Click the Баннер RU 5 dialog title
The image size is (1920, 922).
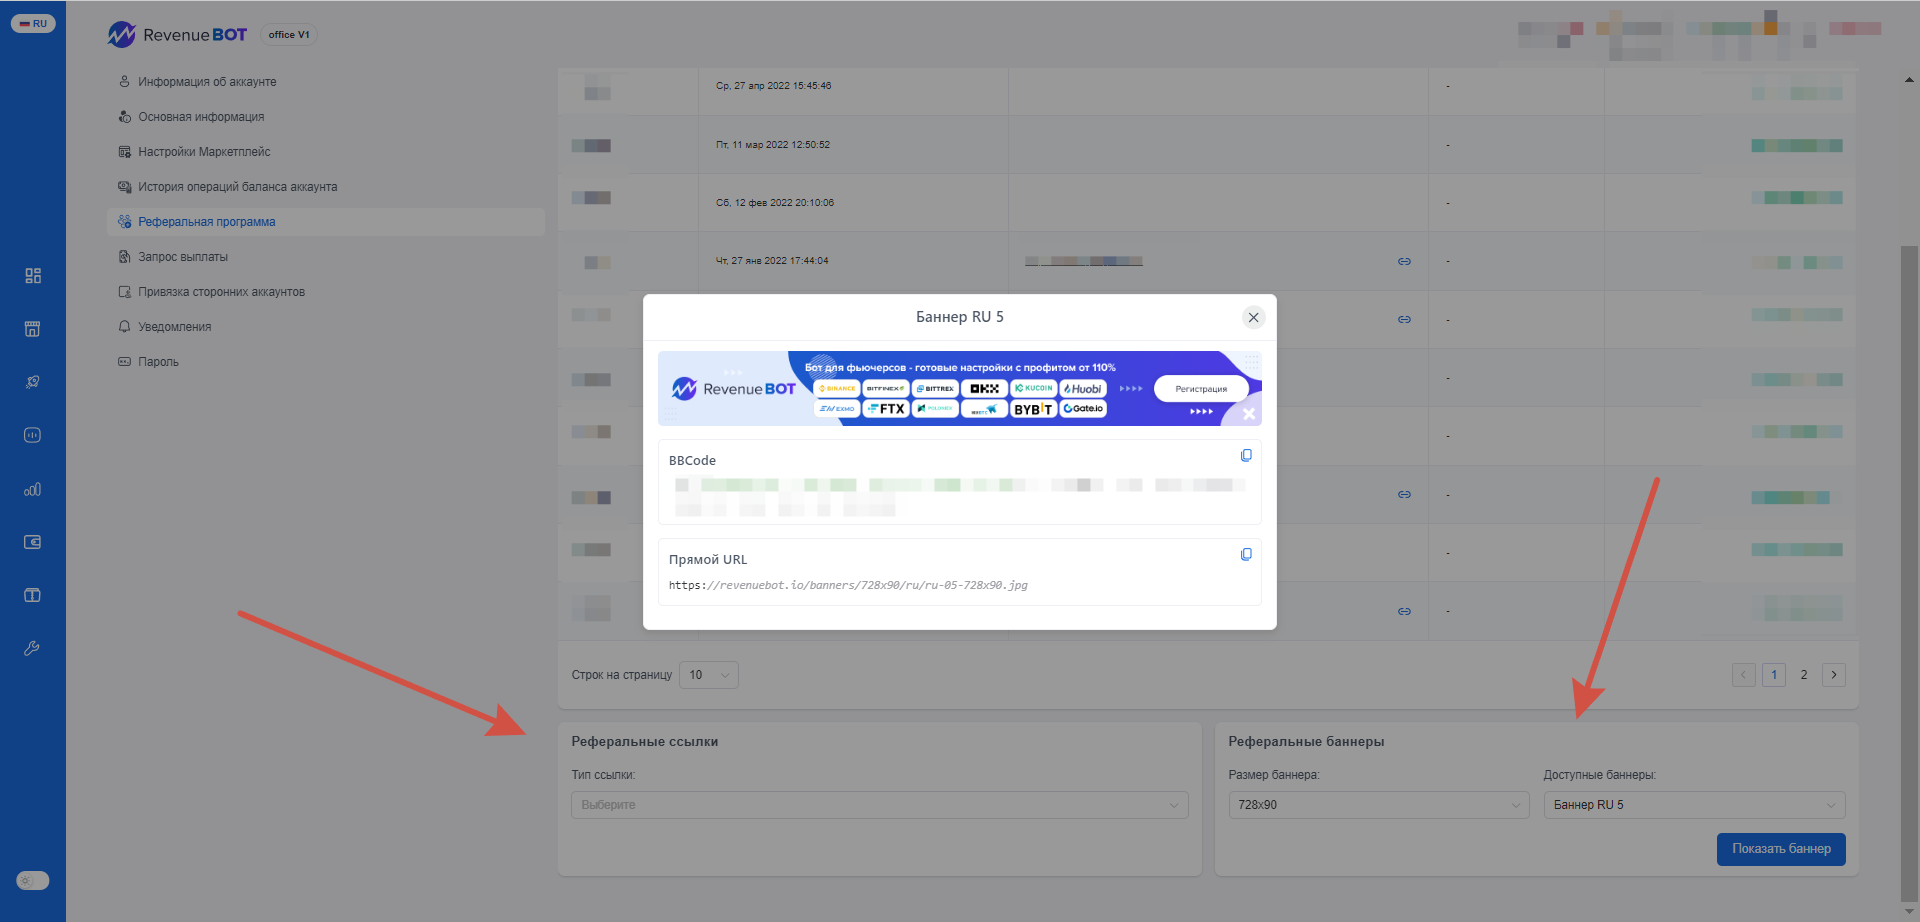pyautogui.click(x=960, y=317)
